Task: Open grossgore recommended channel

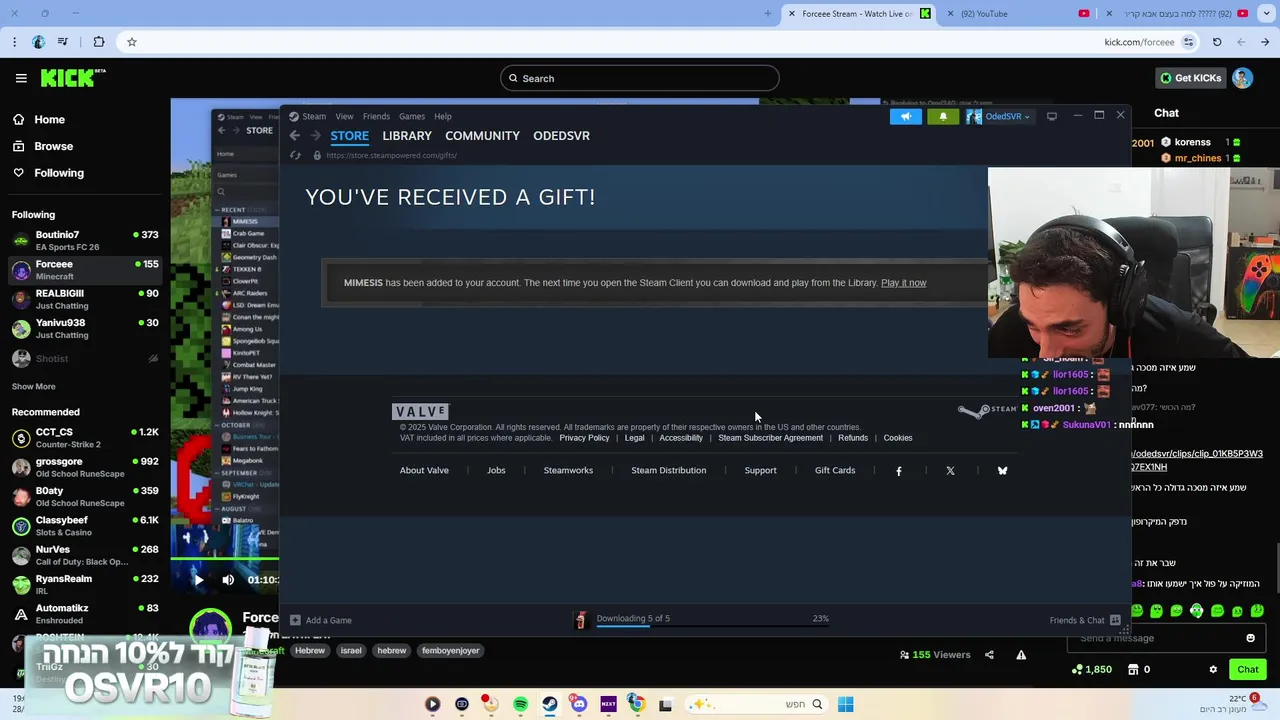Action: (x=85, y=467)
